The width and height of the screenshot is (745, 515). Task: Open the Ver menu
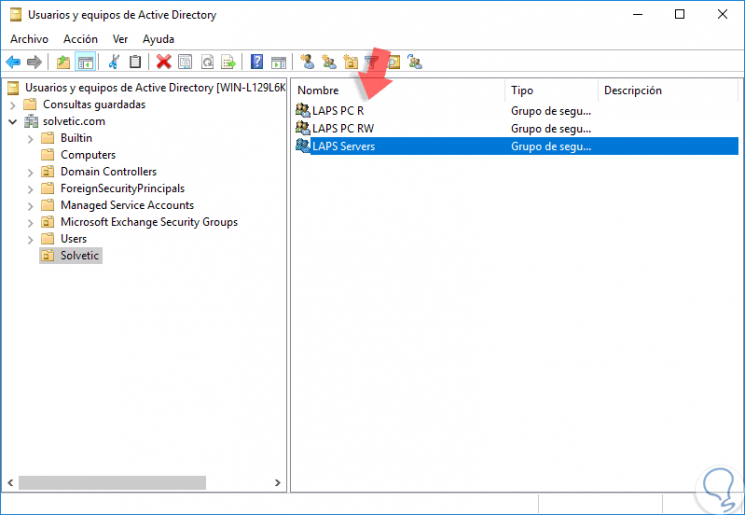[x=120, y=39]
